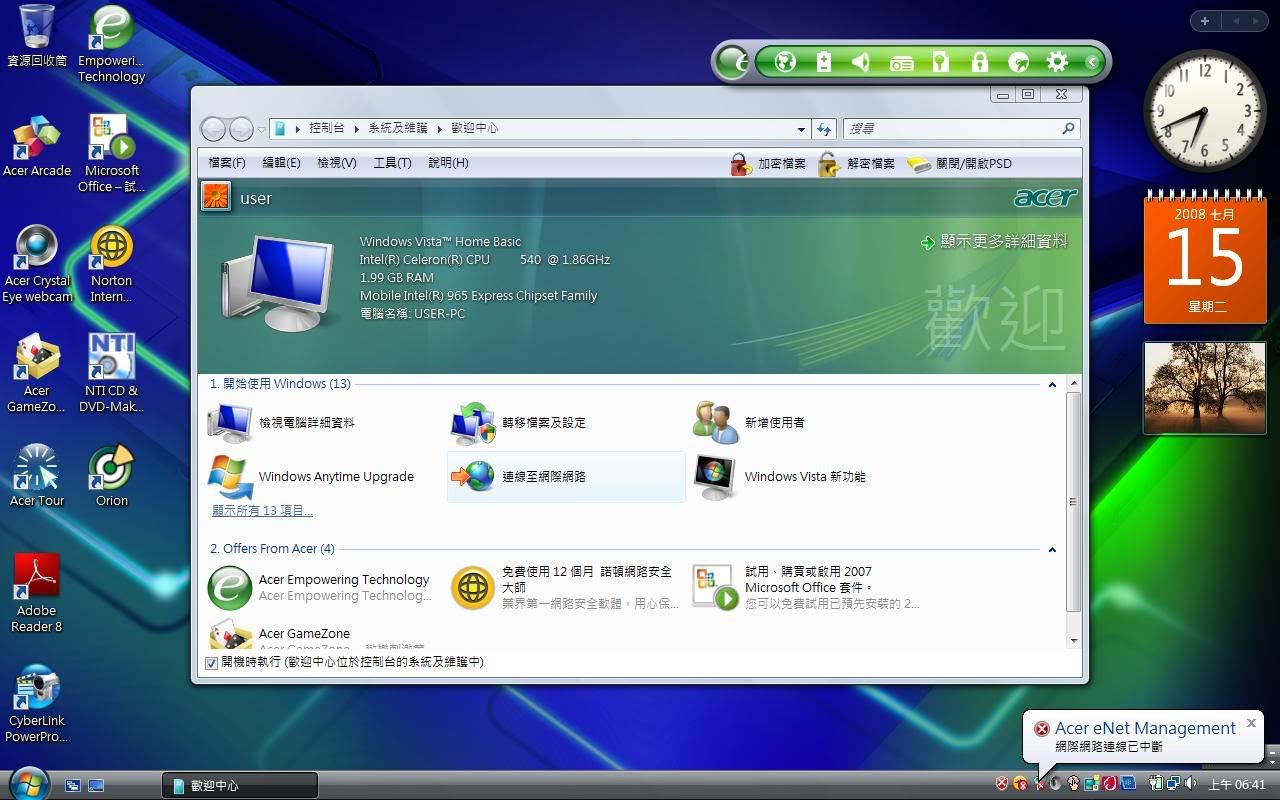
Task: Click 顯示更多詳細資料 link
Action: click(994, 242)
